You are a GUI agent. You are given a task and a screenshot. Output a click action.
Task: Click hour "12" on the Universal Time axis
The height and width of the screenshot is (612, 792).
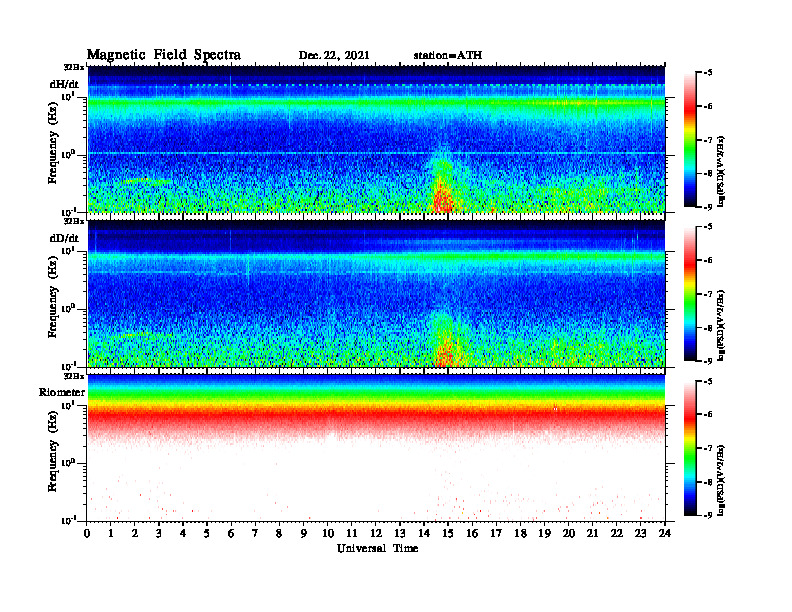click(376, 534)
